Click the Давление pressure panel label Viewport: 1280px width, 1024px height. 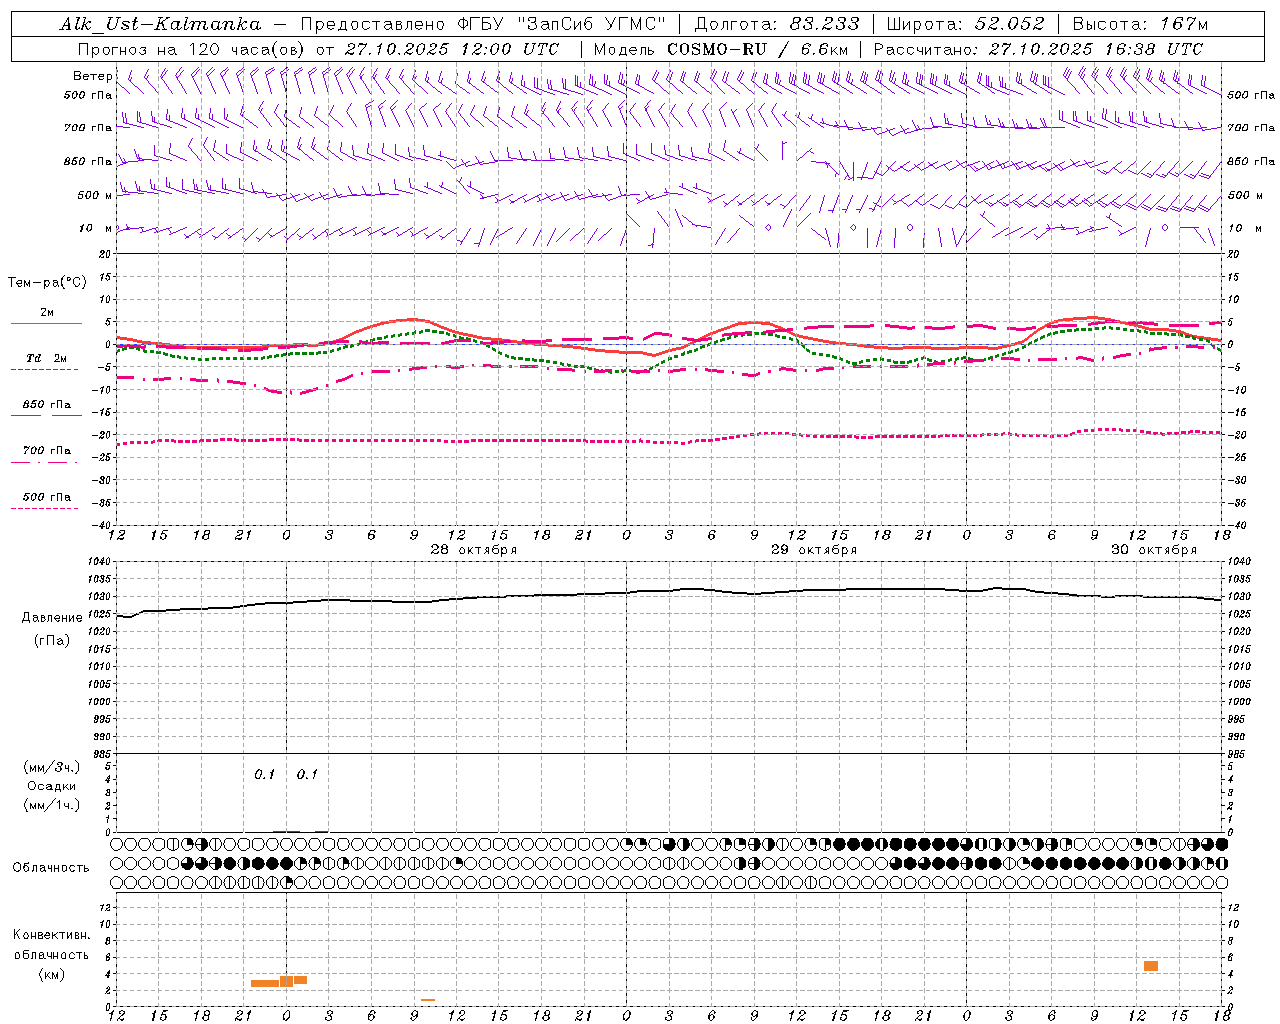click(52, 618)
